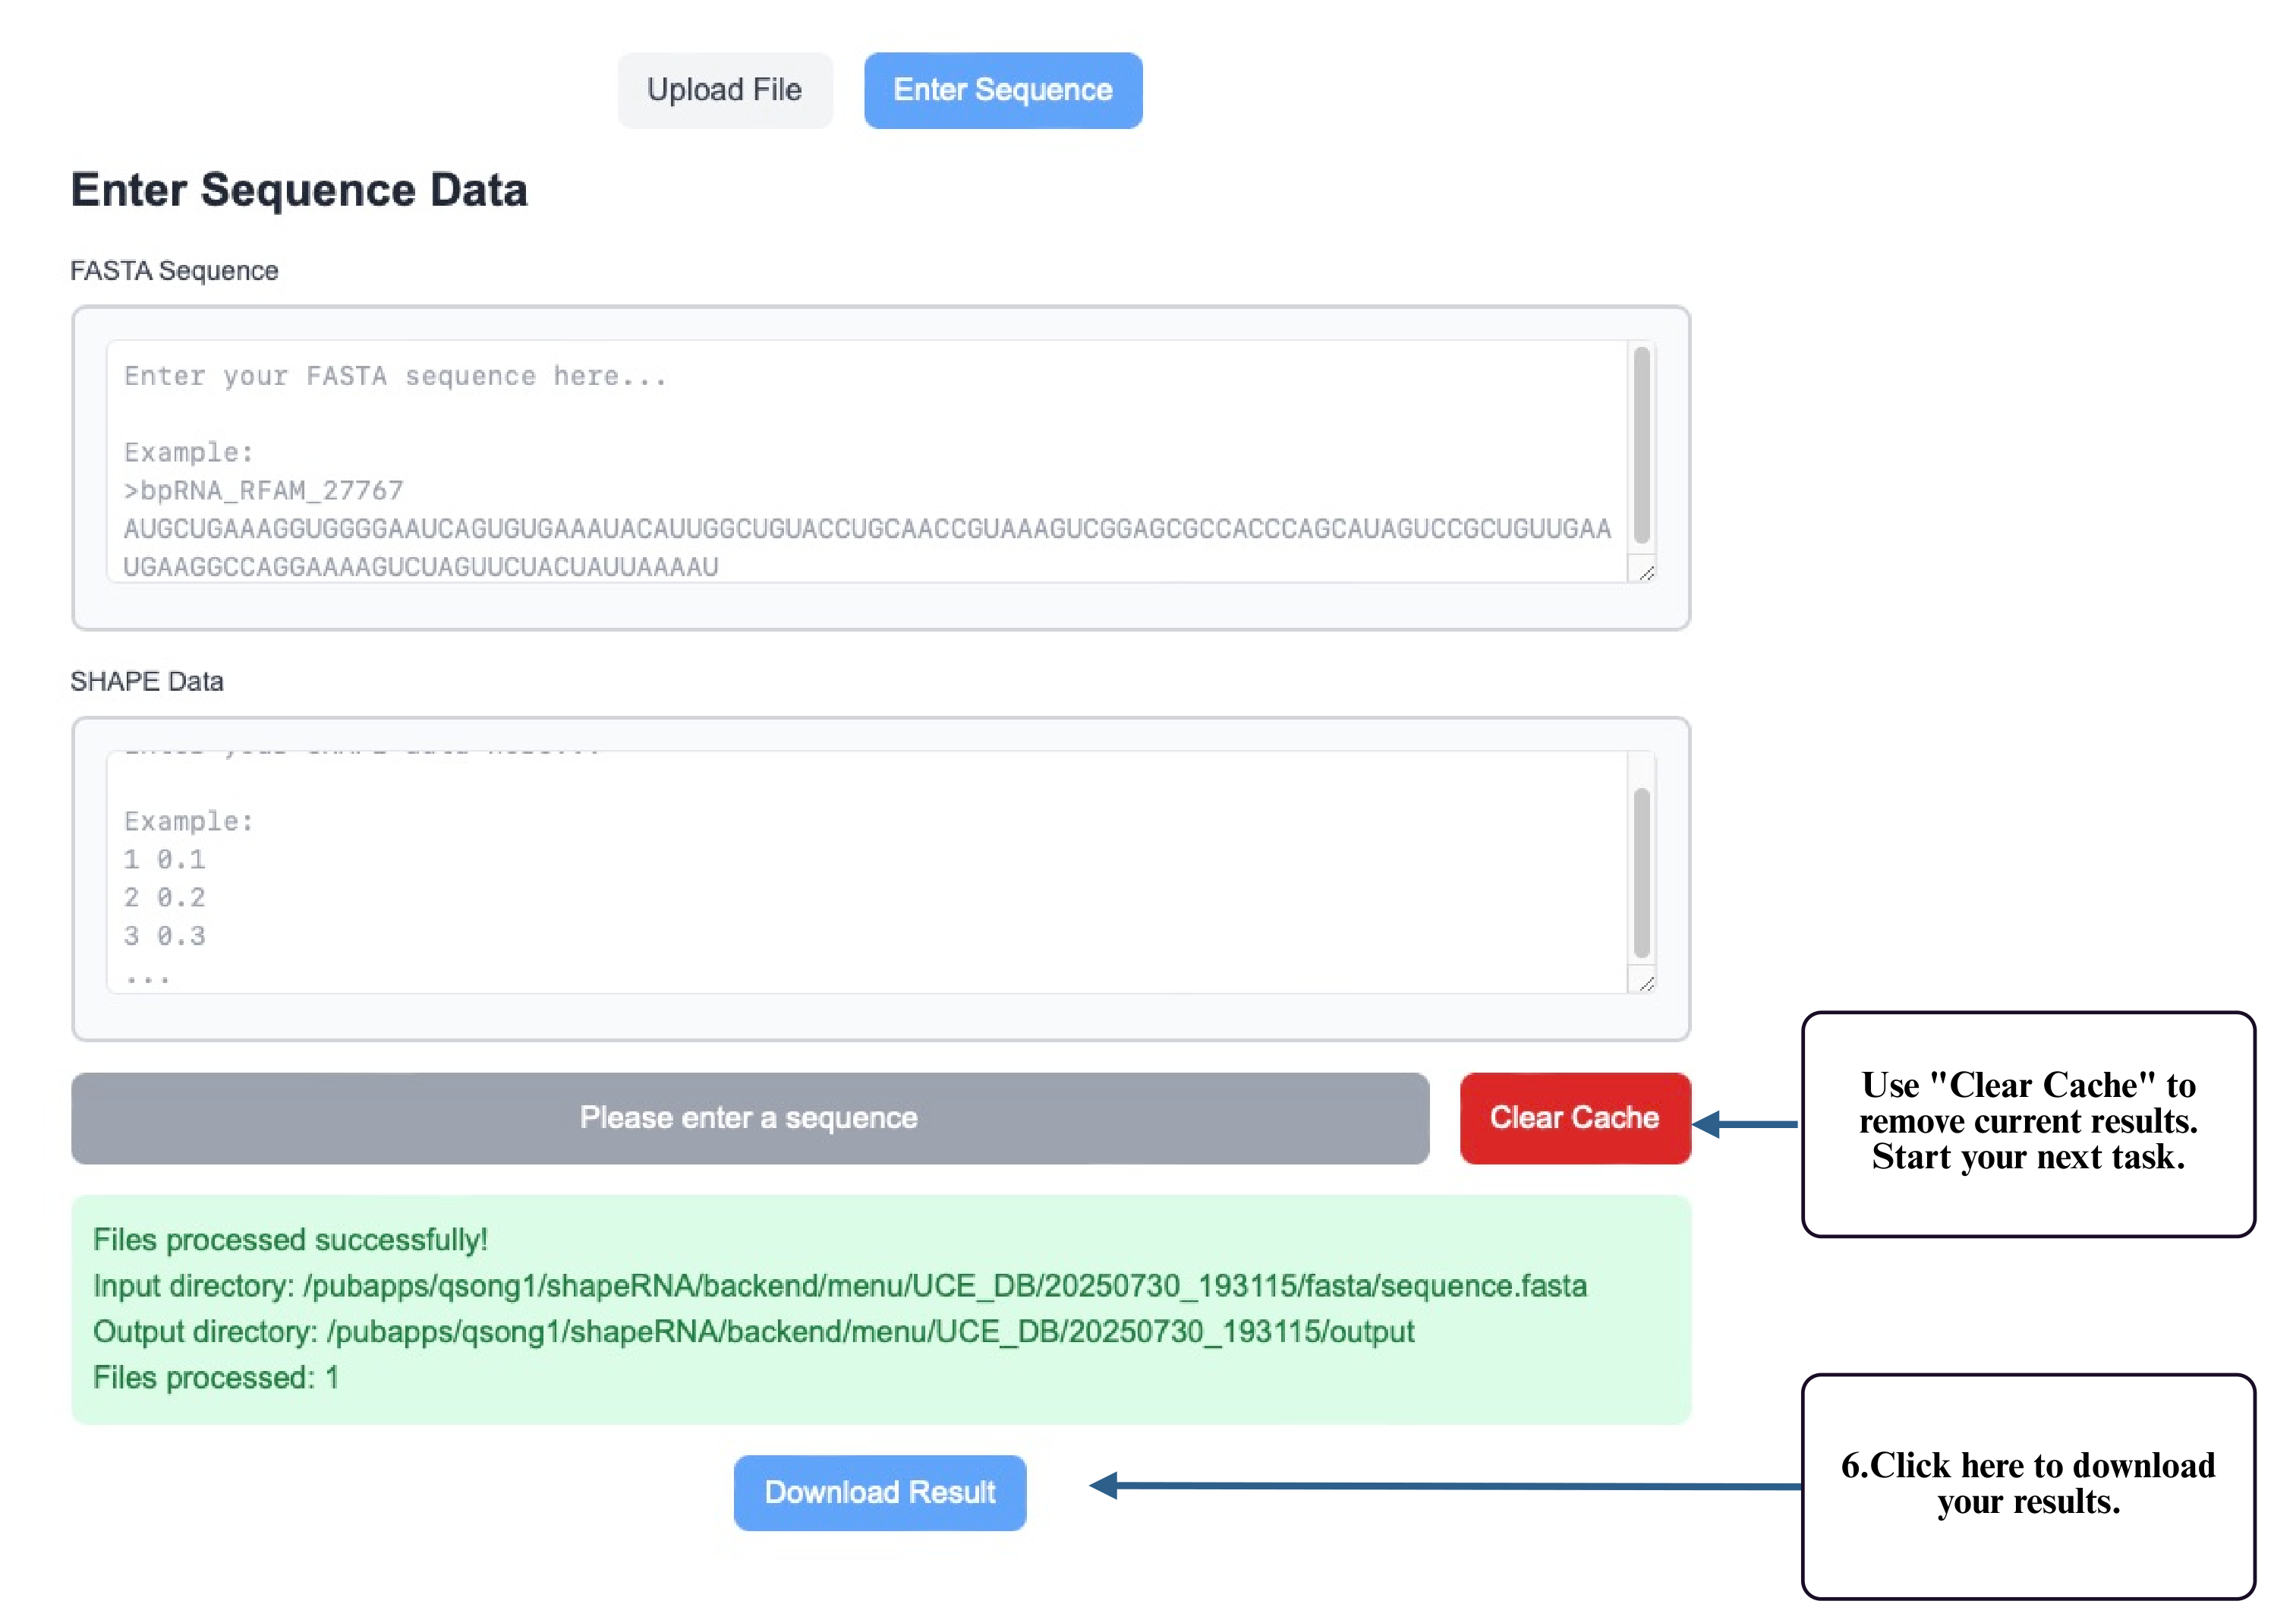Click the SHAPE Data scrollbar thumb

tap(1641, 872)
